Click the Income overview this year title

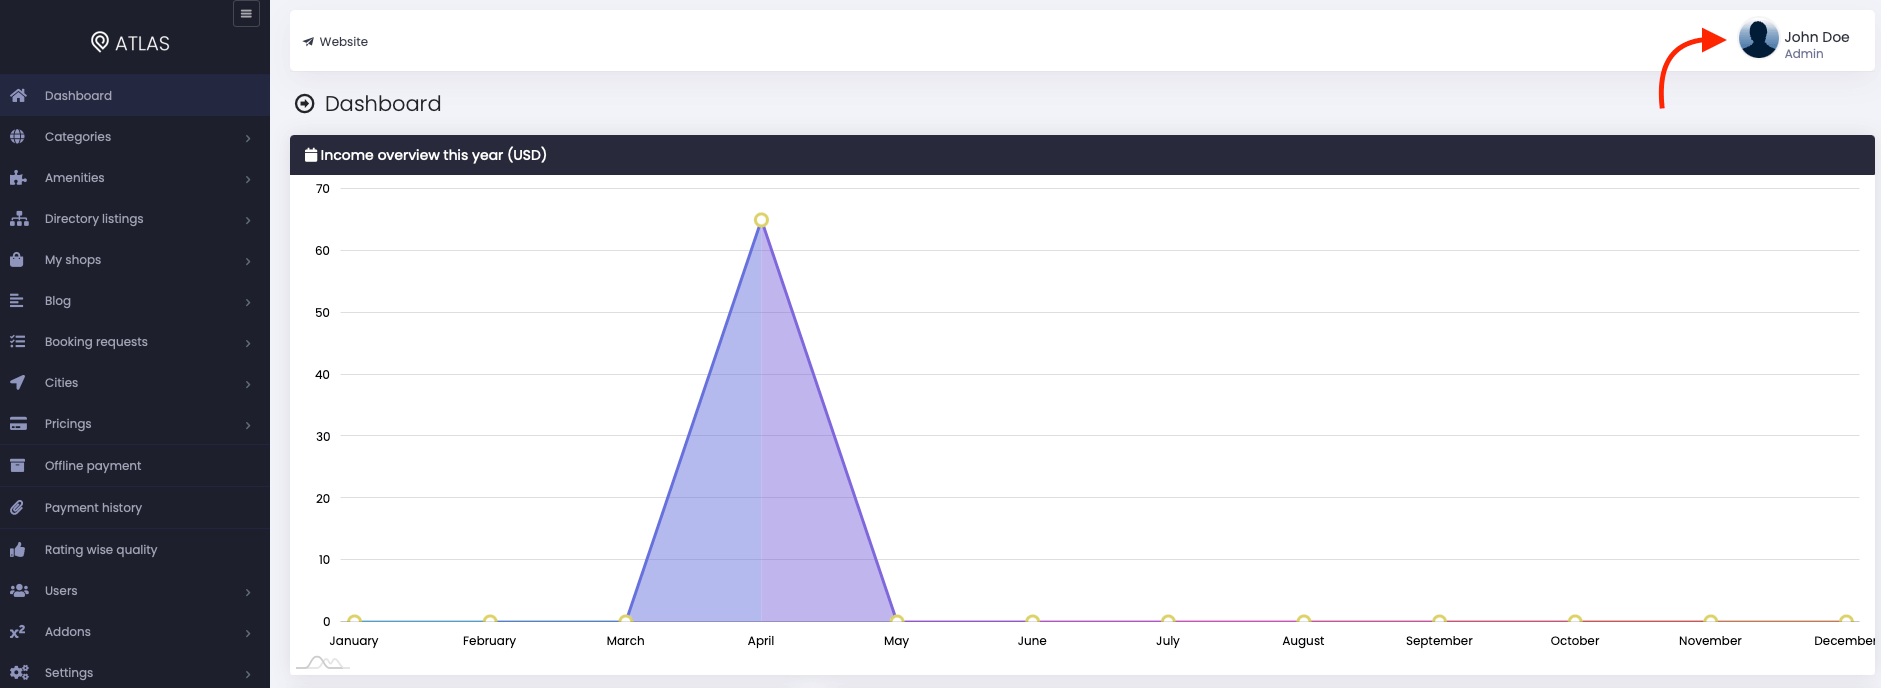click(433, 155)
